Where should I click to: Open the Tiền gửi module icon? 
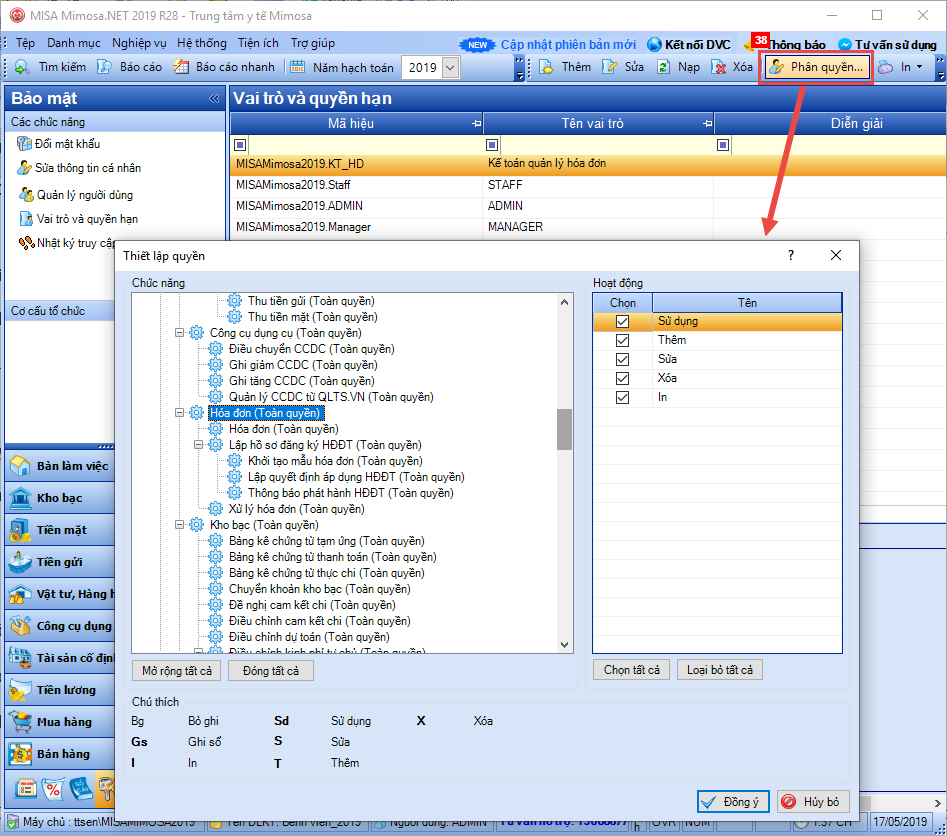(20, 562)
